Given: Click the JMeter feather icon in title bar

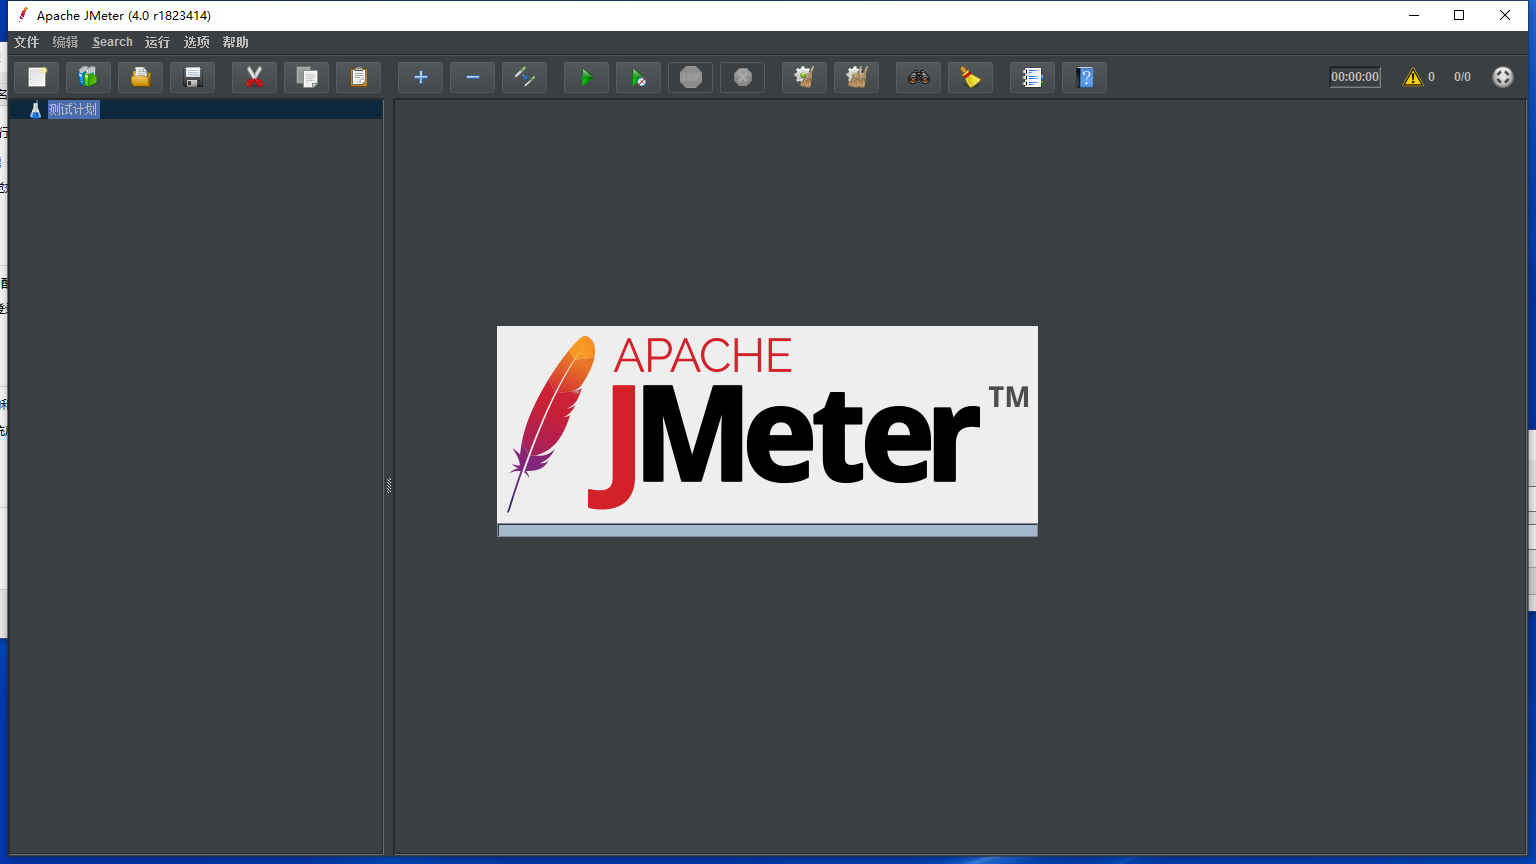Looking at the screenshot, I should [23, 15].
